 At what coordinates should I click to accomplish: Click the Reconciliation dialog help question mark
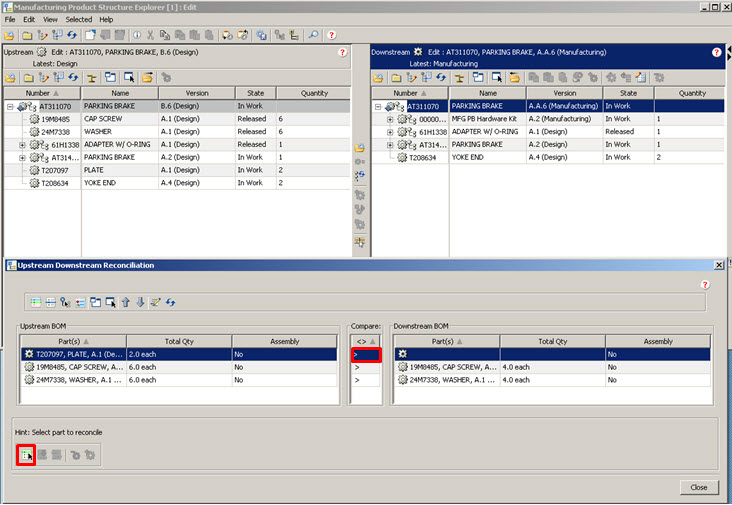tap(705, 285)
